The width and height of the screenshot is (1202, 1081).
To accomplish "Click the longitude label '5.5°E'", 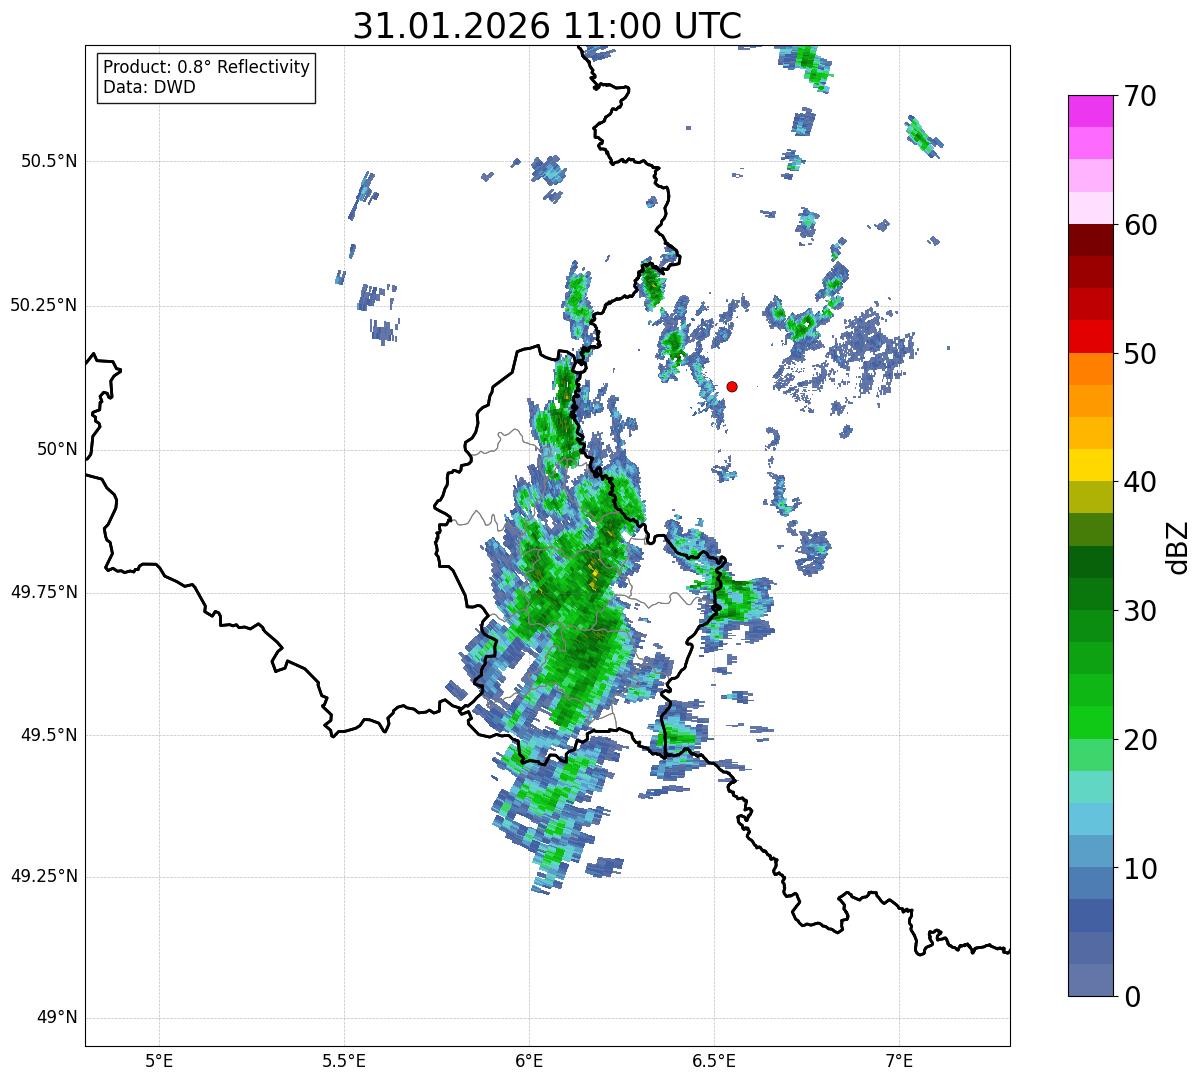I will point(344,1061).
